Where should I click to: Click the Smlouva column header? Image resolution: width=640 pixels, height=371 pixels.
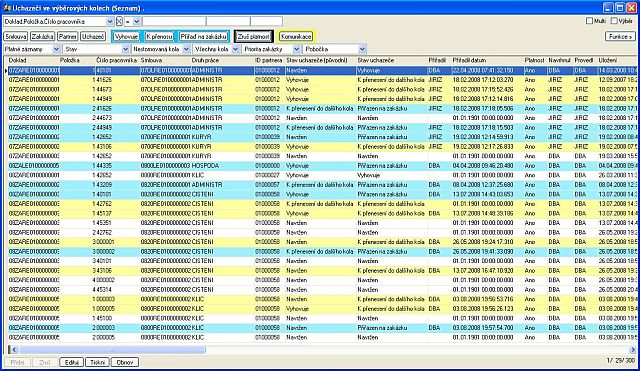[165, 60]
